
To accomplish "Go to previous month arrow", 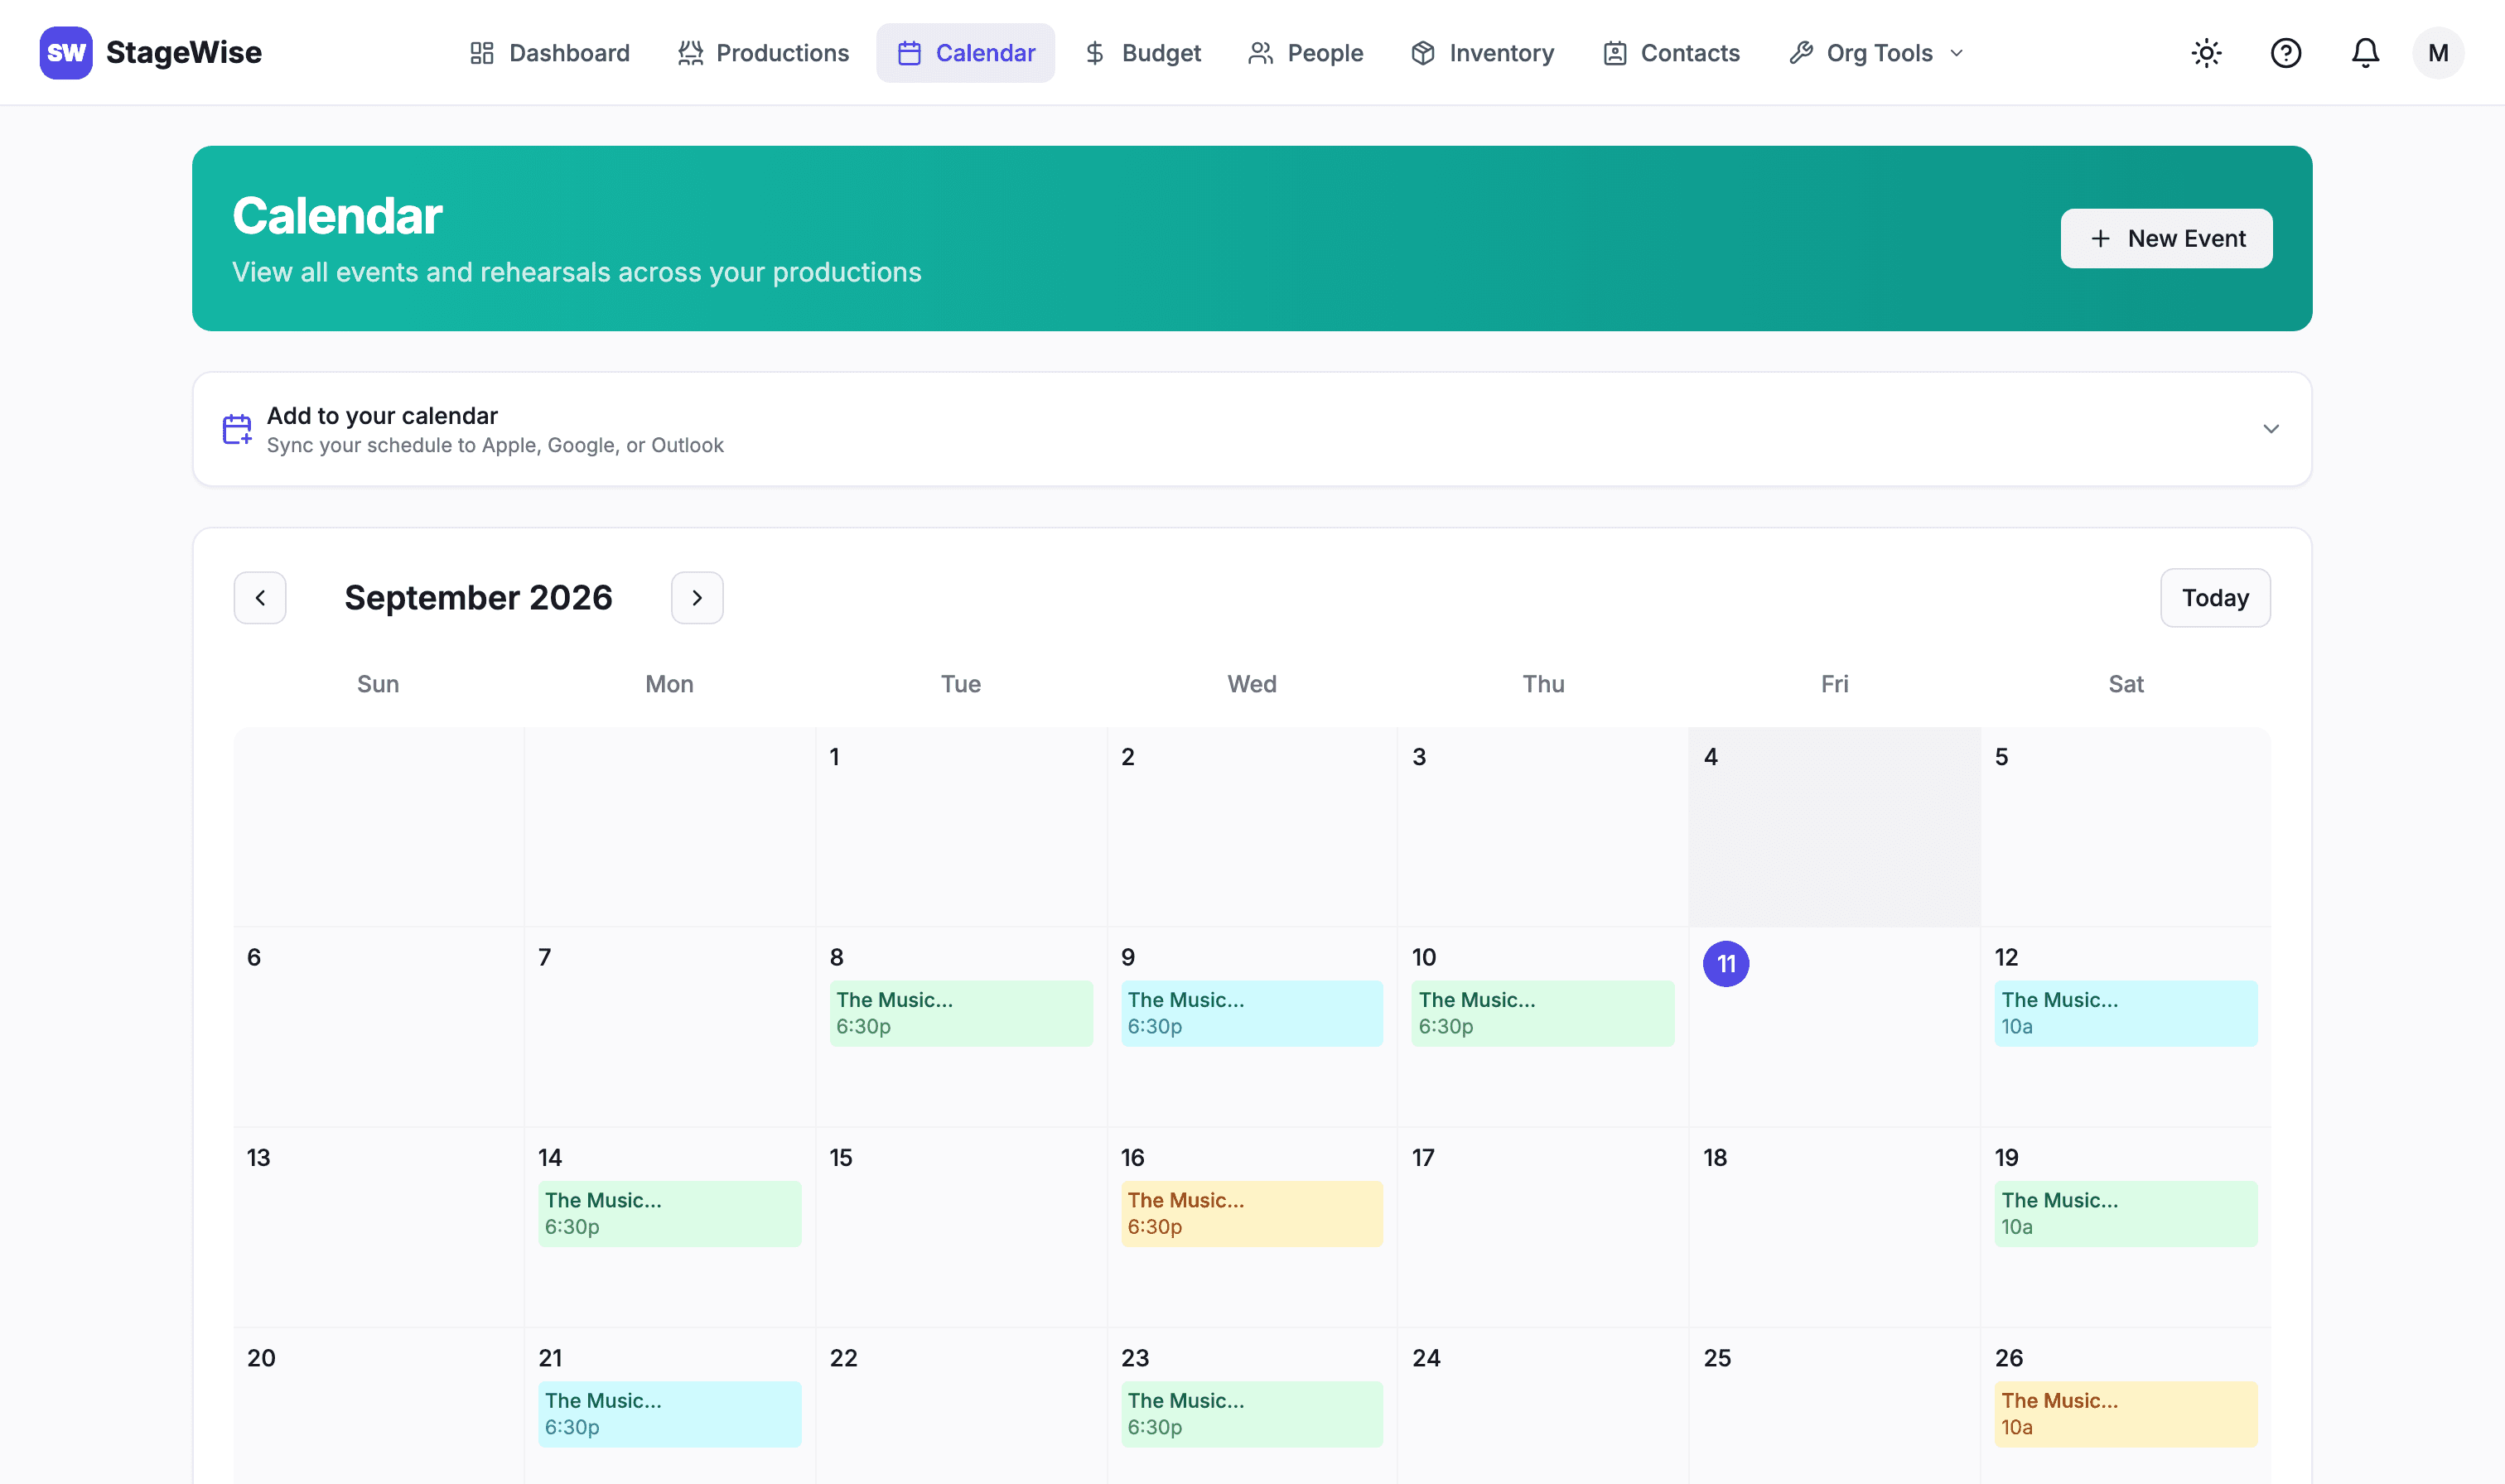I will point(260,598).
